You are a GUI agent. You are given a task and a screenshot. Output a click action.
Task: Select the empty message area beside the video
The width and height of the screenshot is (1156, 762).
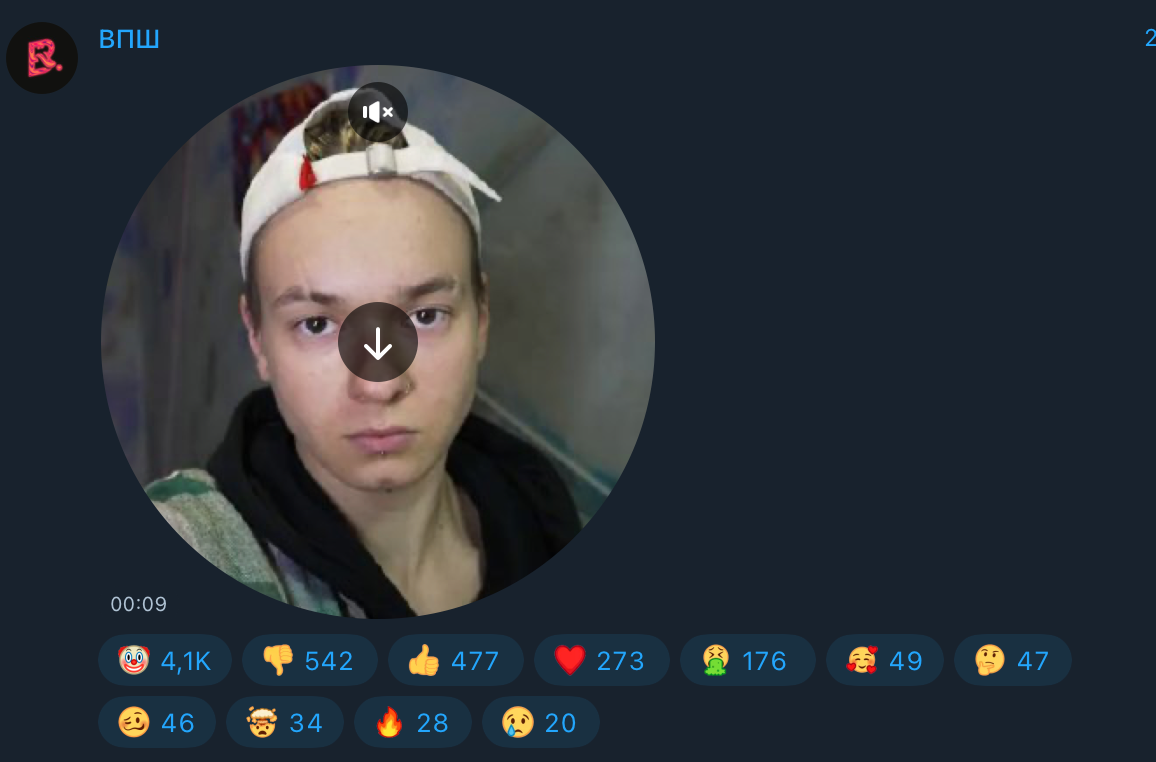[x=899, y=339]
